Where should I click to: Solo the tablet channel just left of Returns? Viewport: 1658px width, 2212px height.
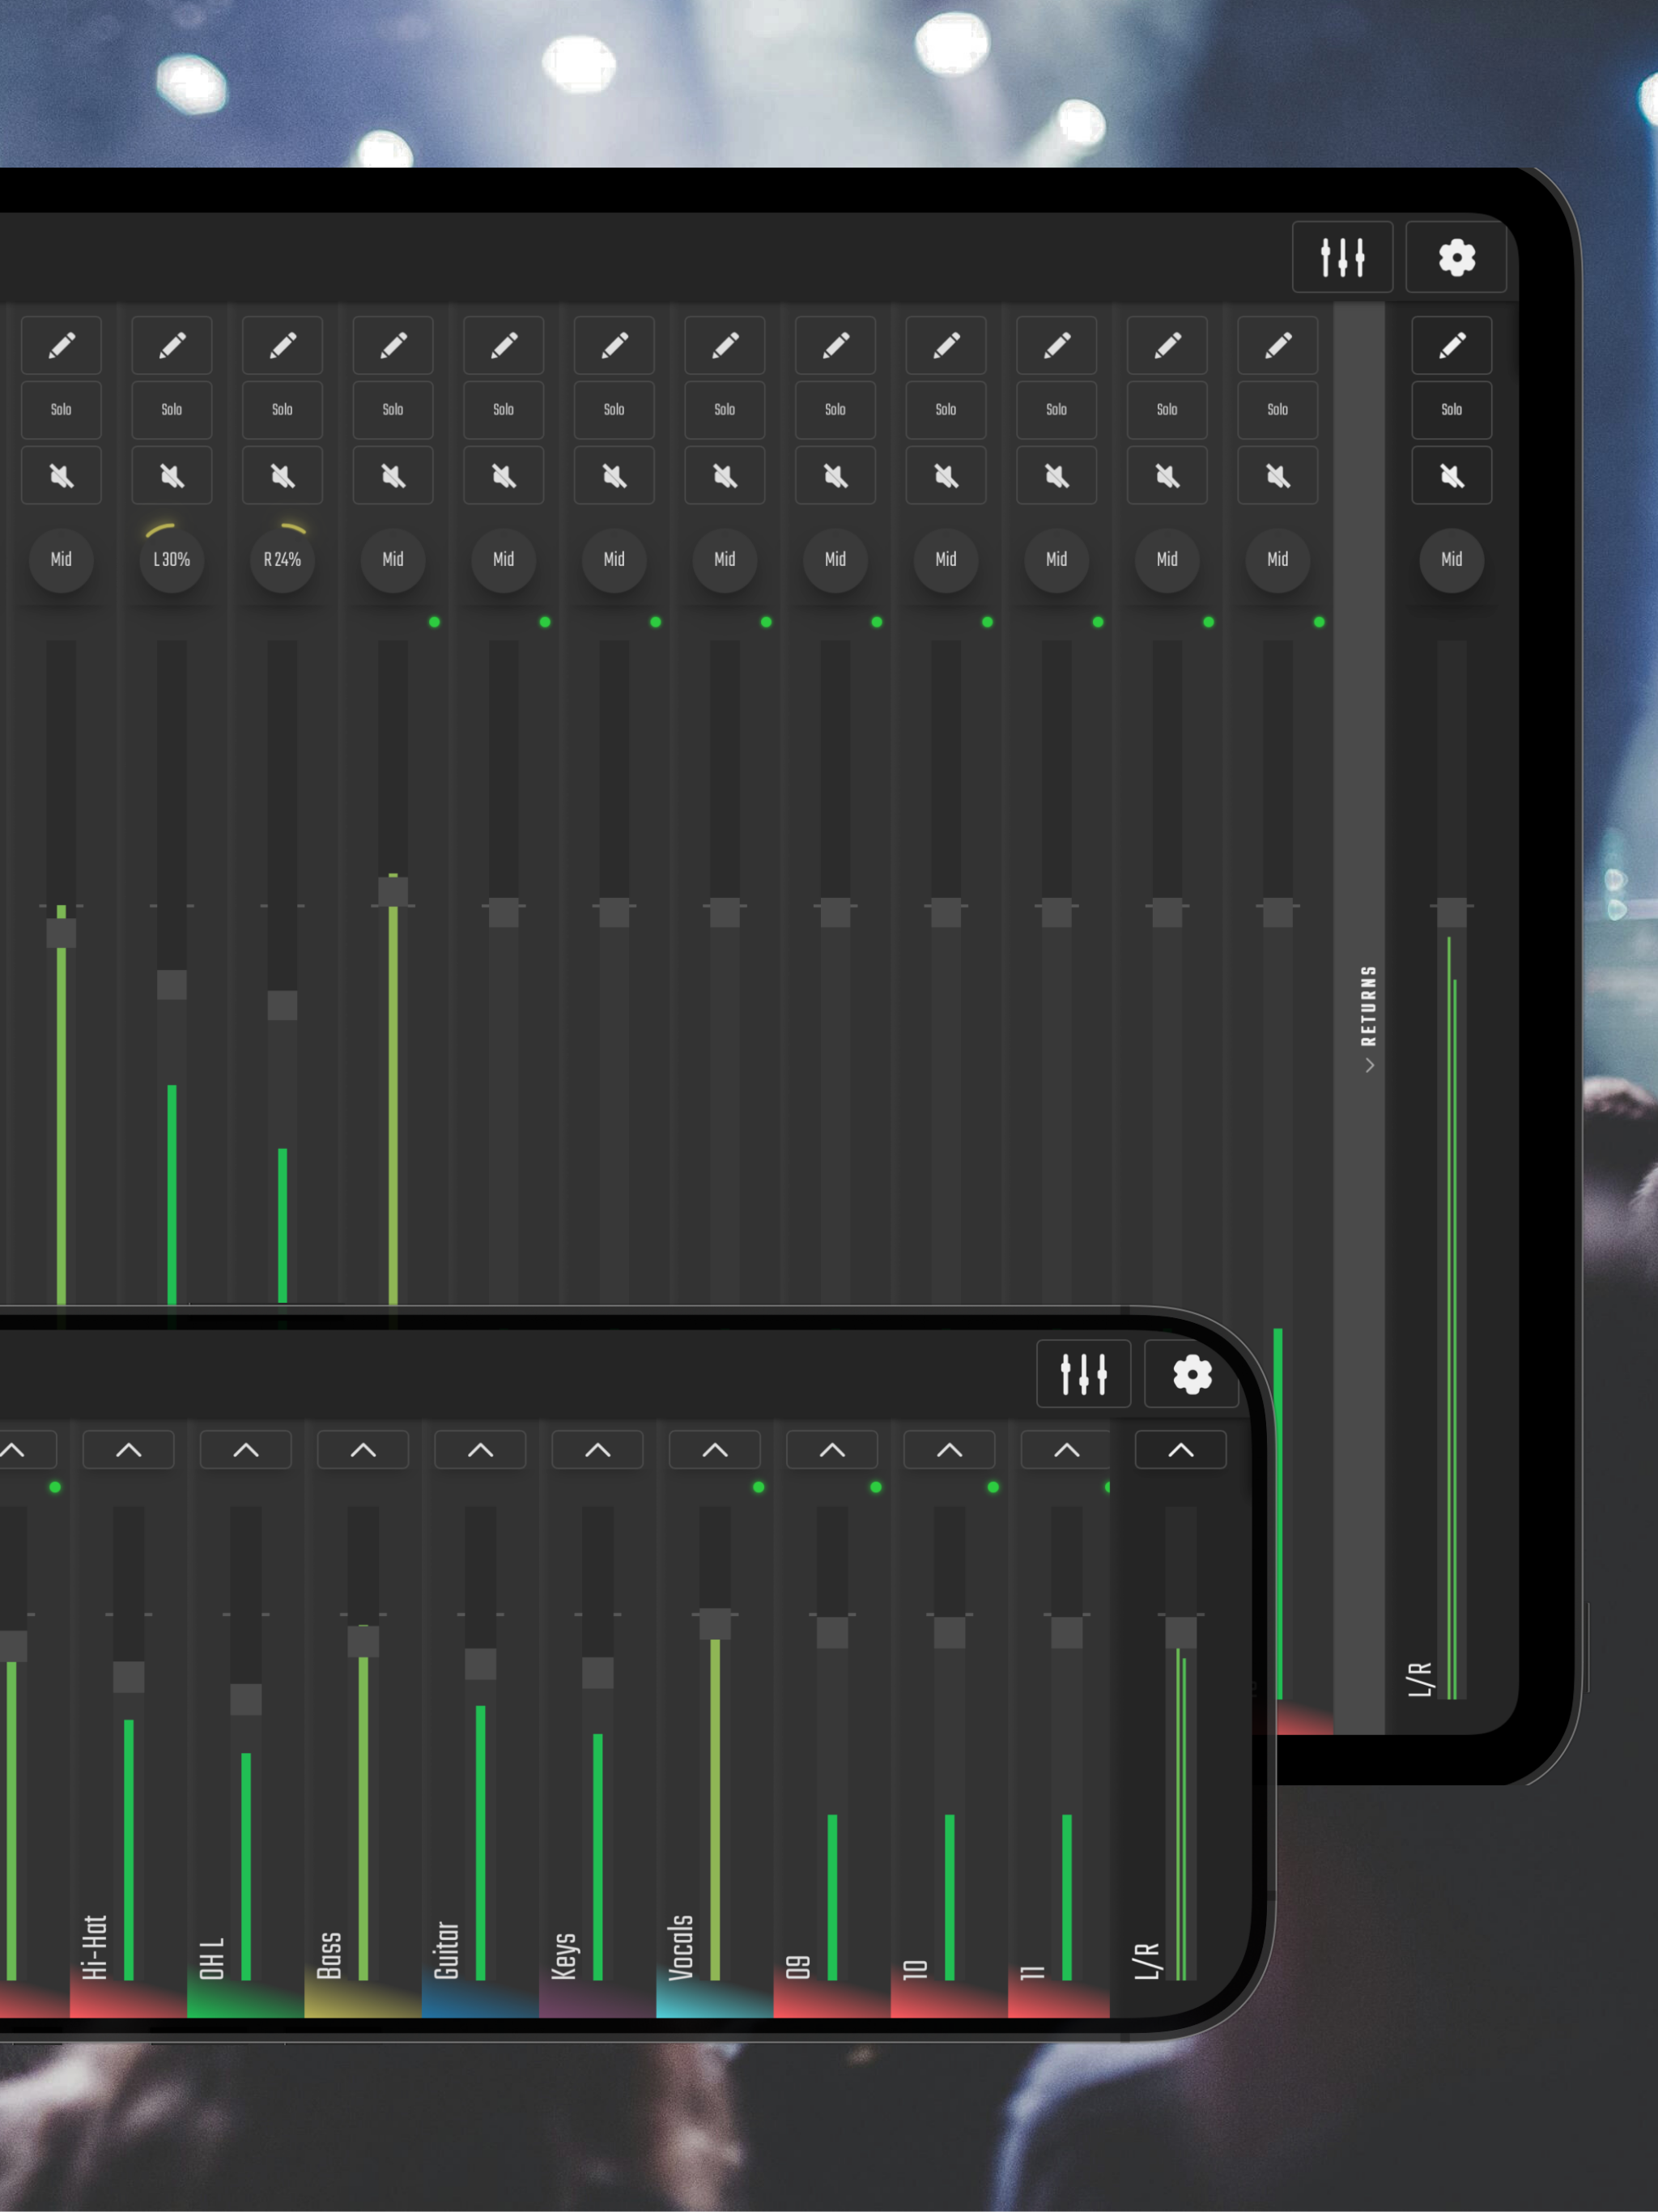[x=1278, y=410]
